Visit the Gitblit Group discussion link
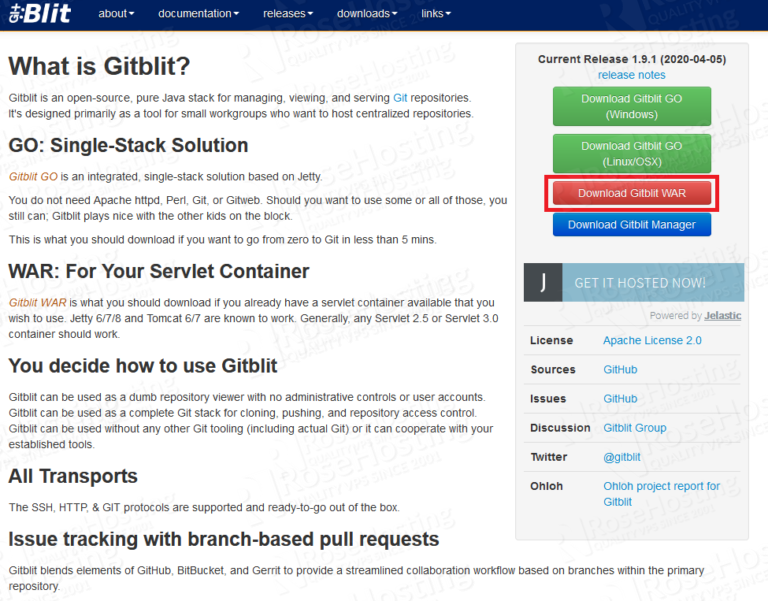768x601 pixels. (x=635, y=428)
